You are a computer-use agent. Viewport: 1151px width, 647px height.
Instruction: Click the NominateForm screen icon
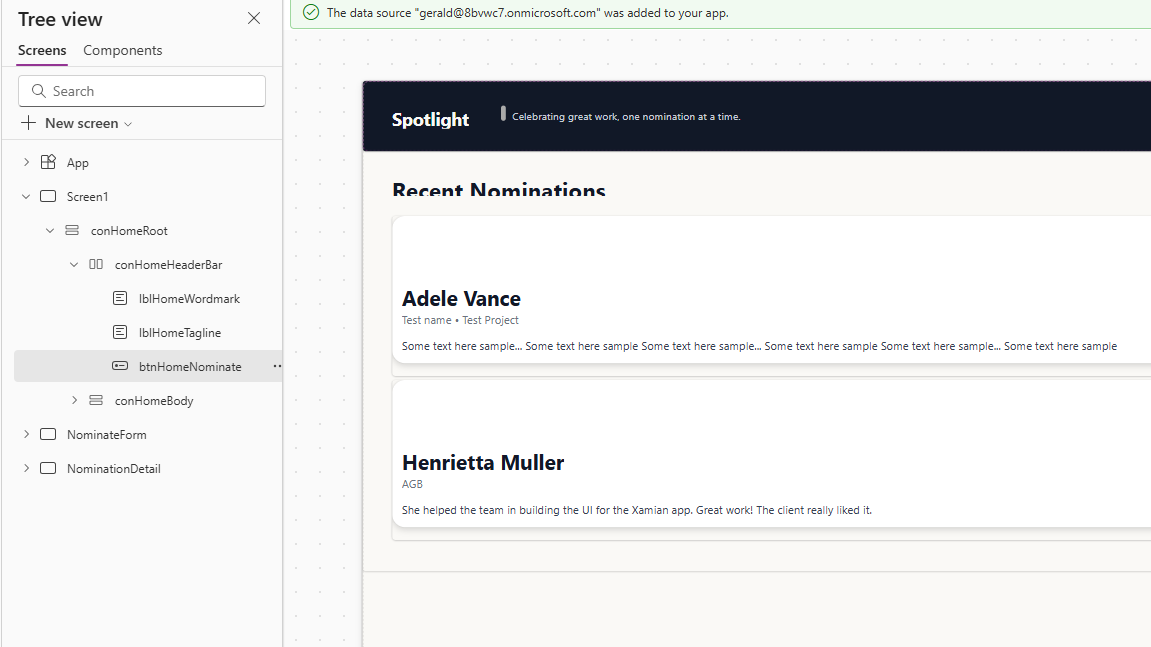48,434
